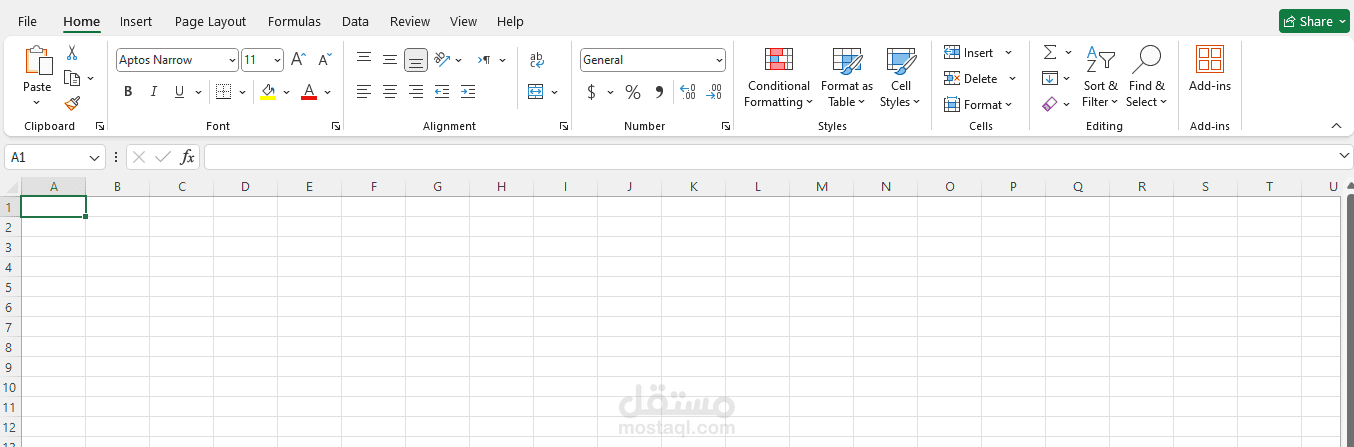Open the number format dropdown

coord(719,60)
